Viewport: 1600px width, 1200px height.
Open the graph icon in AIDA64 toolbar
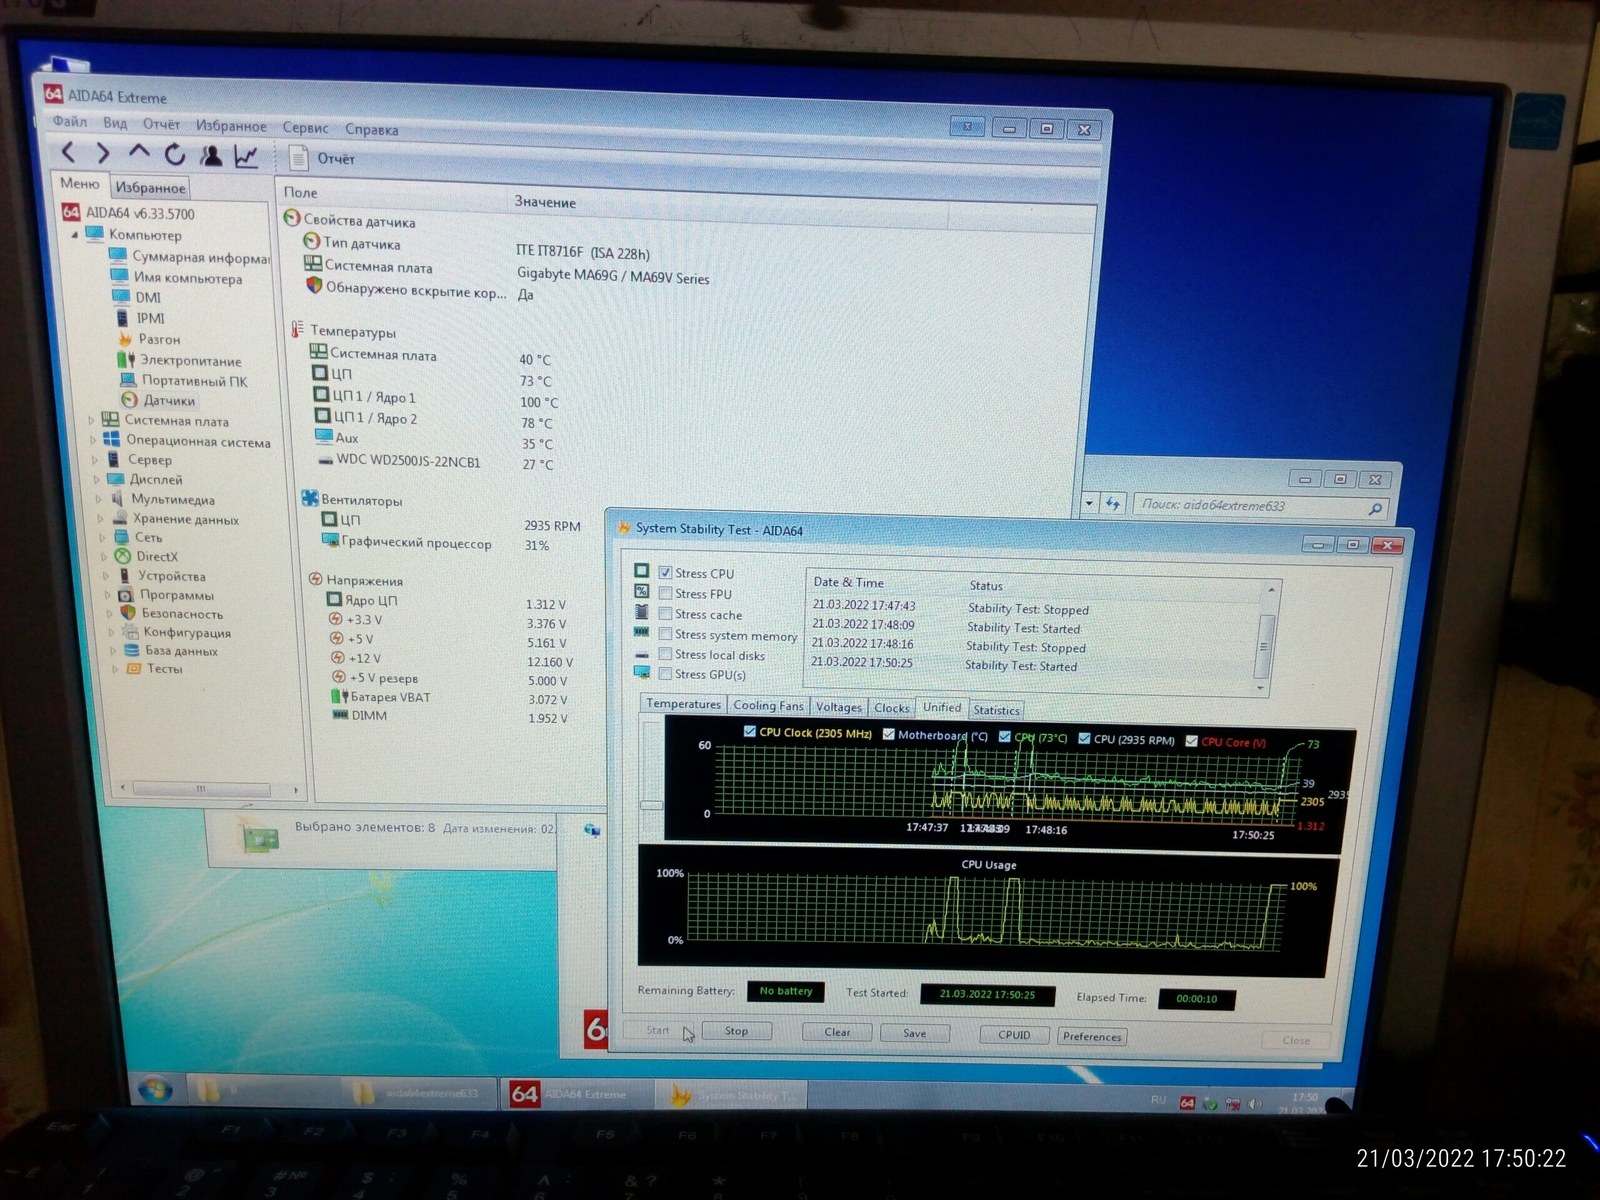(246, 156)
